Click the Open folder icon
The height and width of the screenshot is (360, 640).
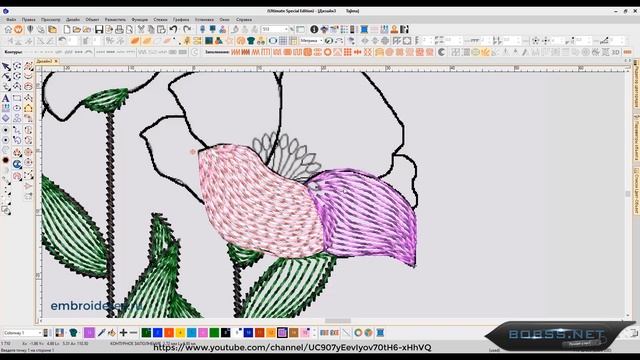pyautogui.click(x=77, y=29)
